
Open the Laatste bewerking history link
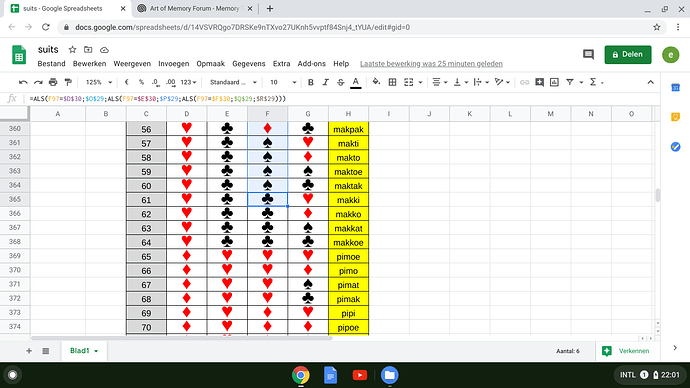[431, 64]
